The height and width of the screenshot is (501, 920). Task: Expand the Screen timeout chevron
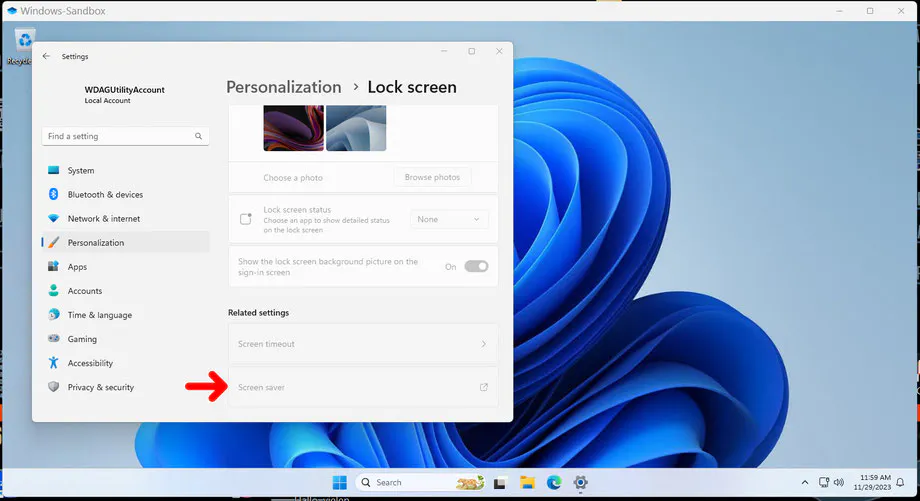pyautogui.click(x=483, y=344)
